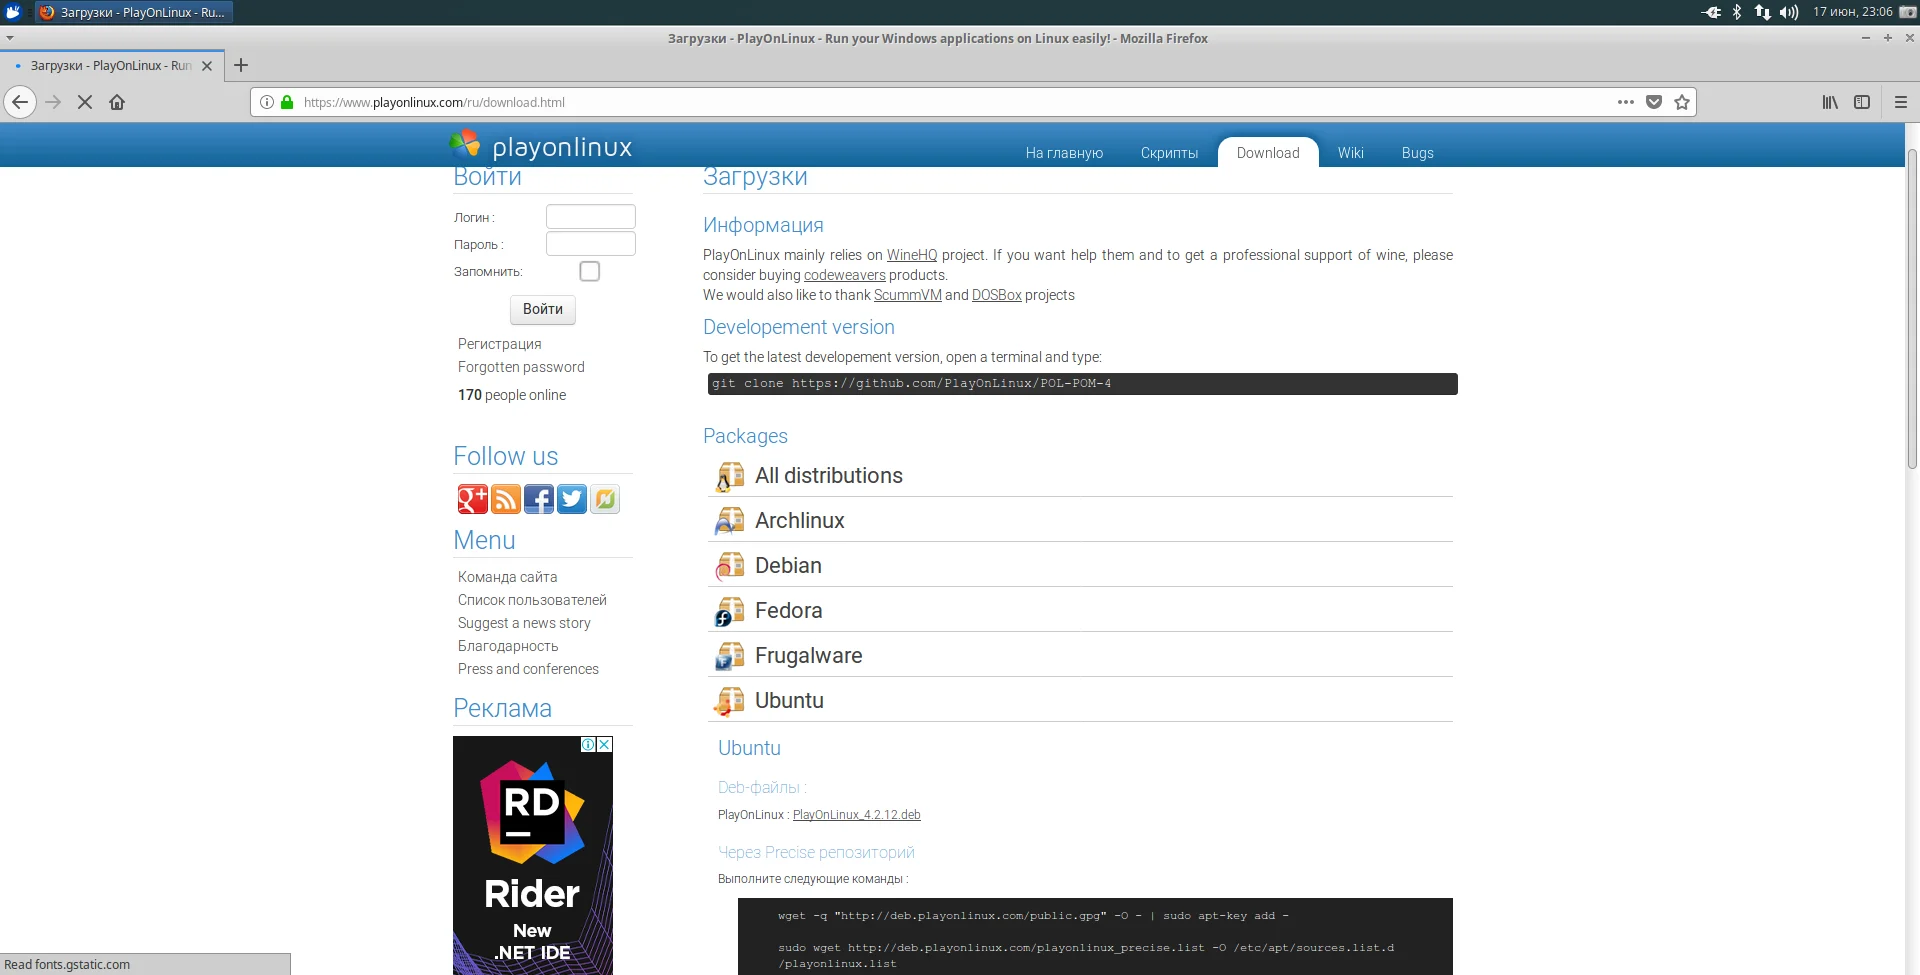
Task: Open the DOSBox link
Action: (997, 295)
